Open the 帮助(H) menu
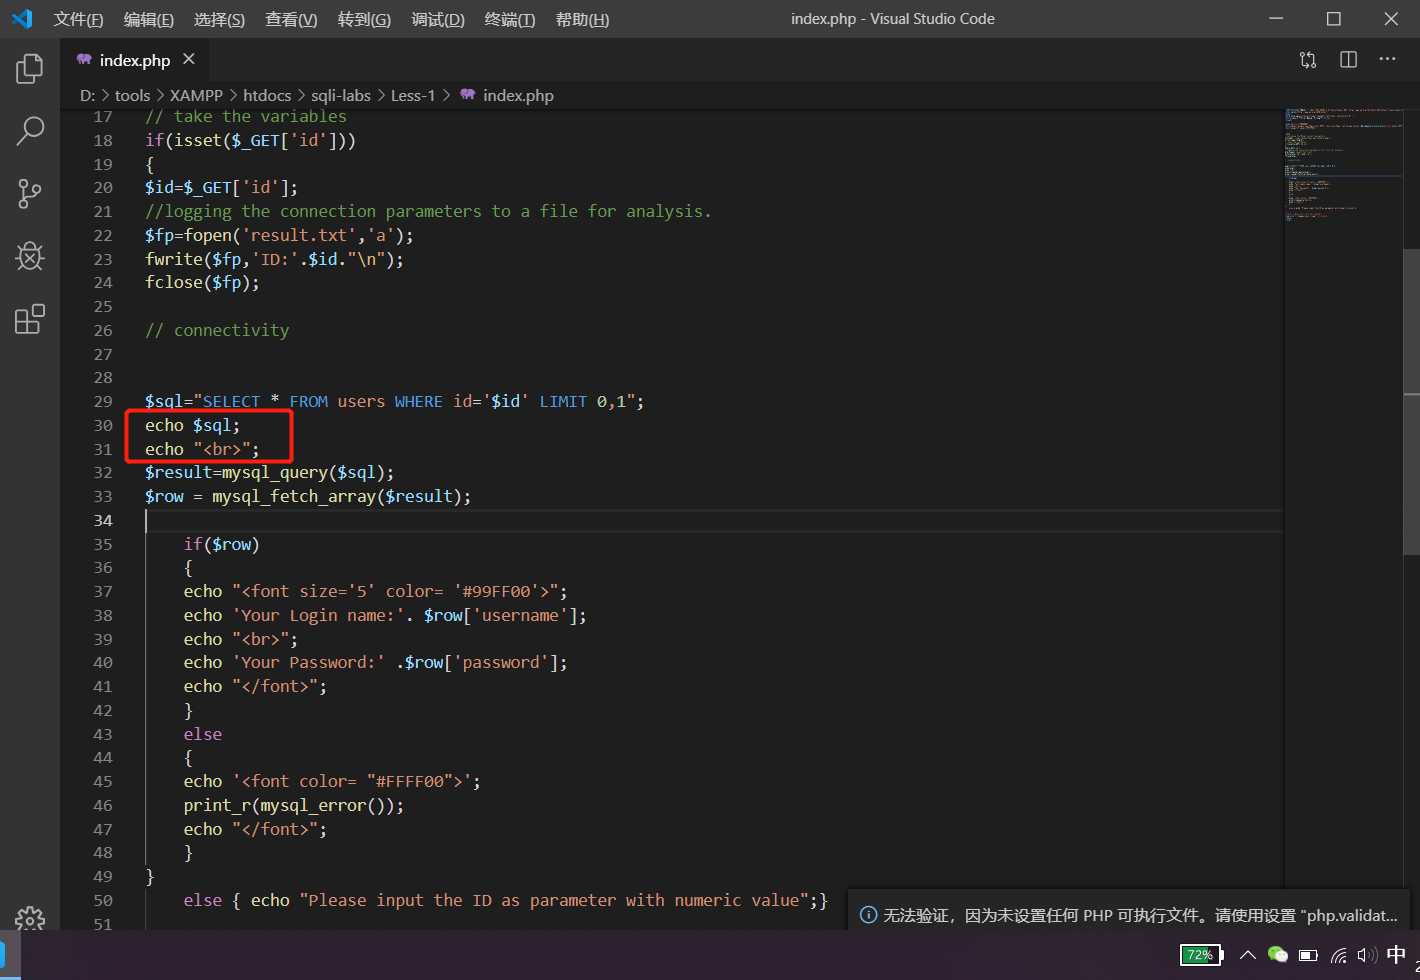Viewport: 1420px width, 980px height. coord(581,19)
